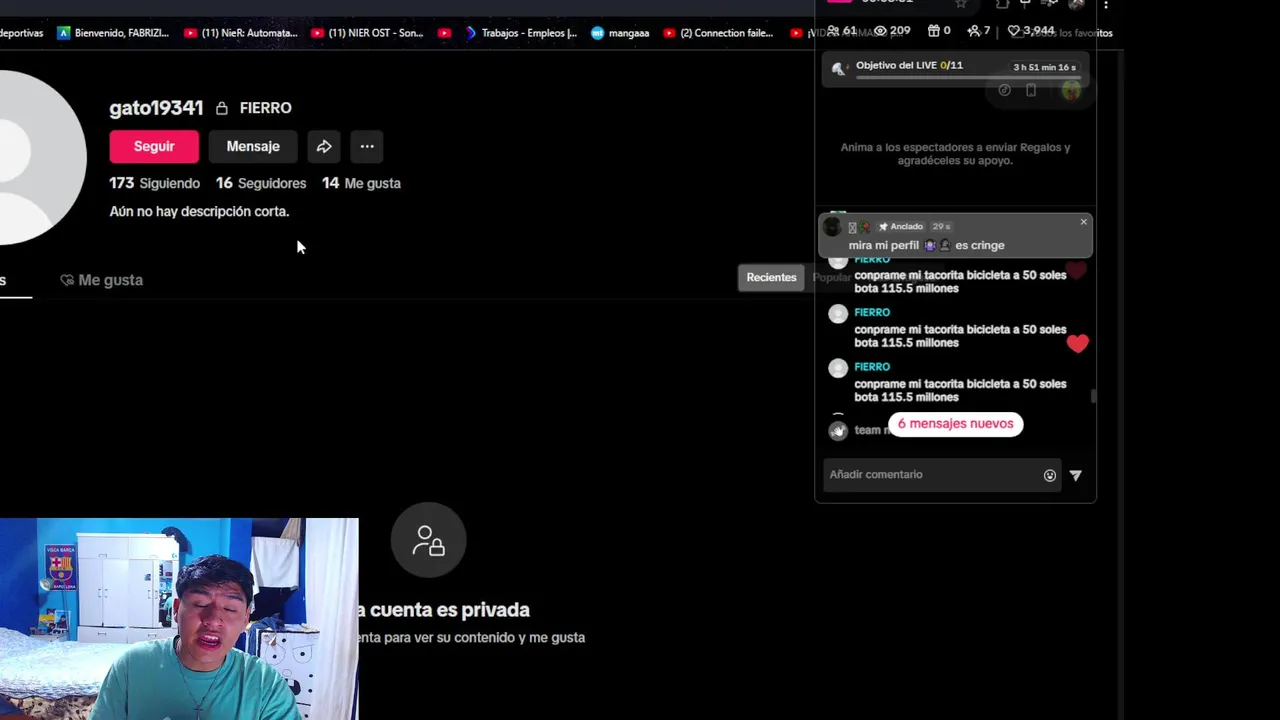1280x720 pixels.
Task: Open the Trabajos - Empleos bookmark
Action: click(520, 33)
